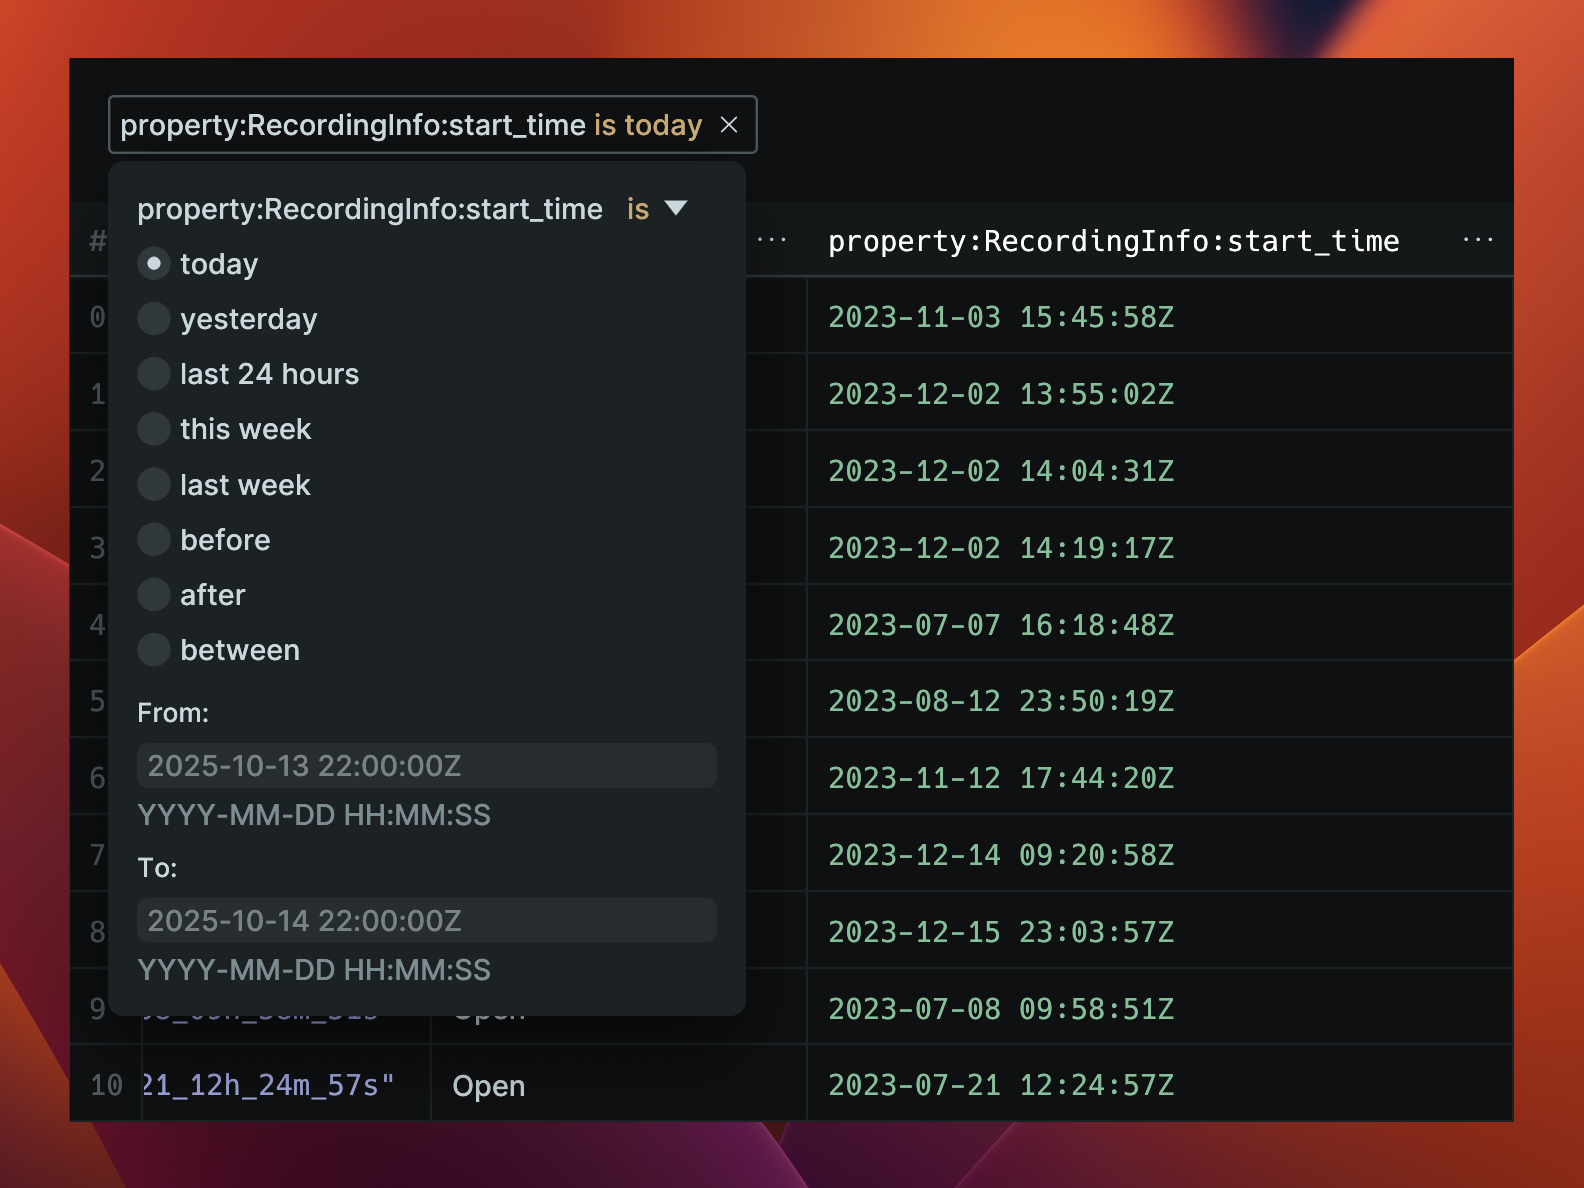Select the 'yesterday' radio option

[x=154, y=319]
